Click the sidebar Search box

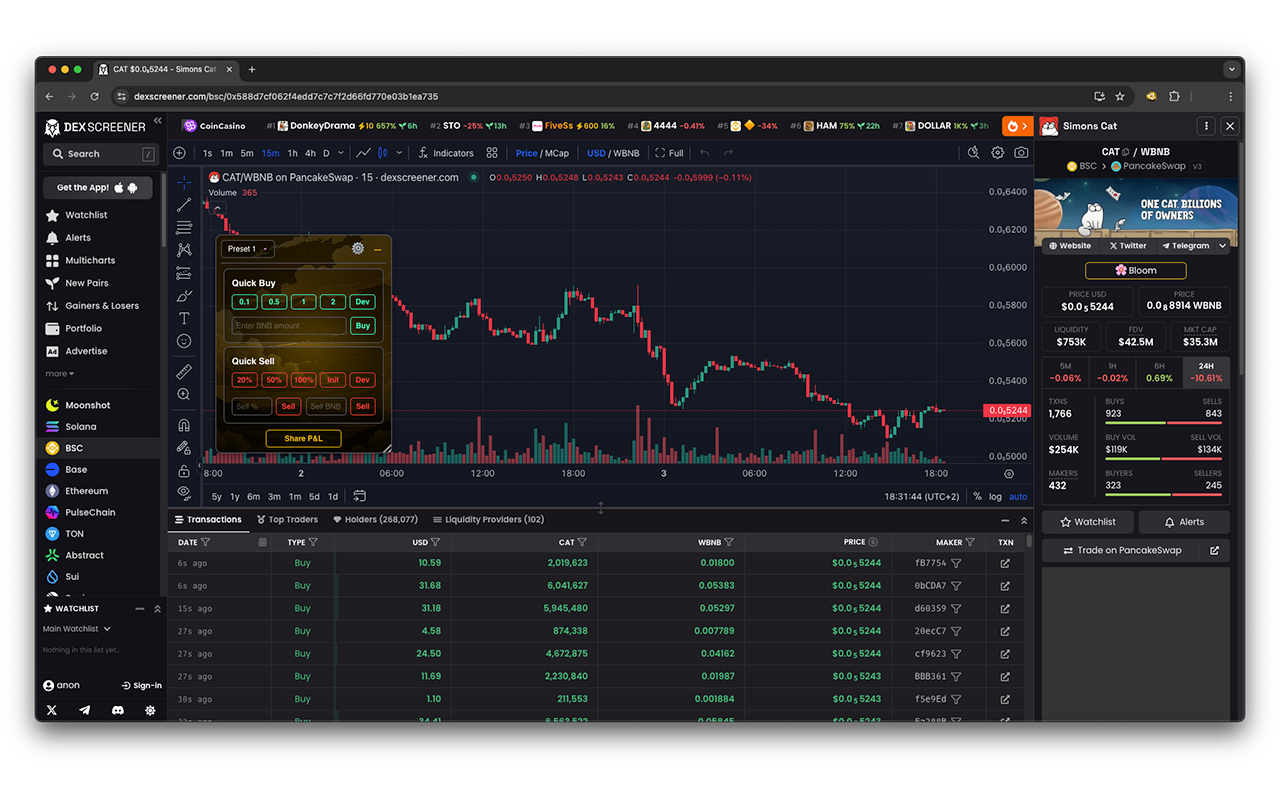[x=100, y=154]
